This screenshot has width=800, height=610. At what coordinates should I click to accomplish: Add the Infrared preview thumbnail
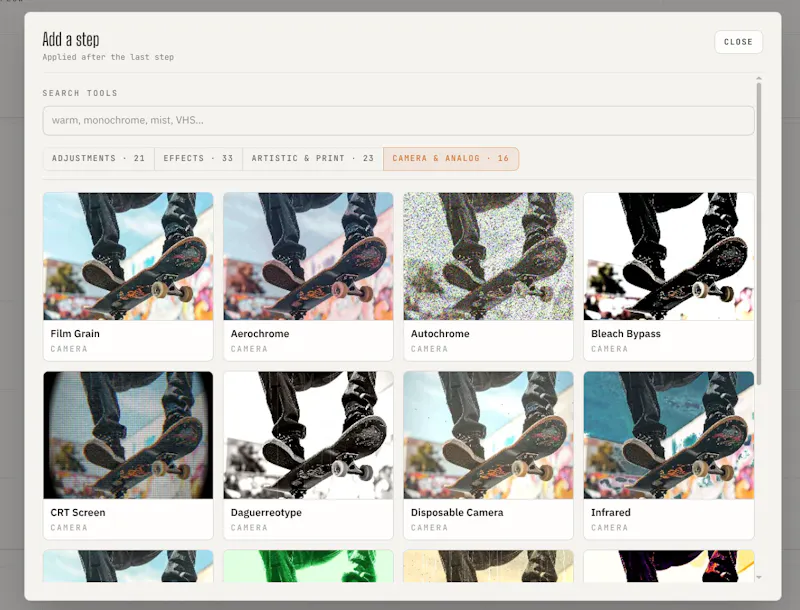668,435
